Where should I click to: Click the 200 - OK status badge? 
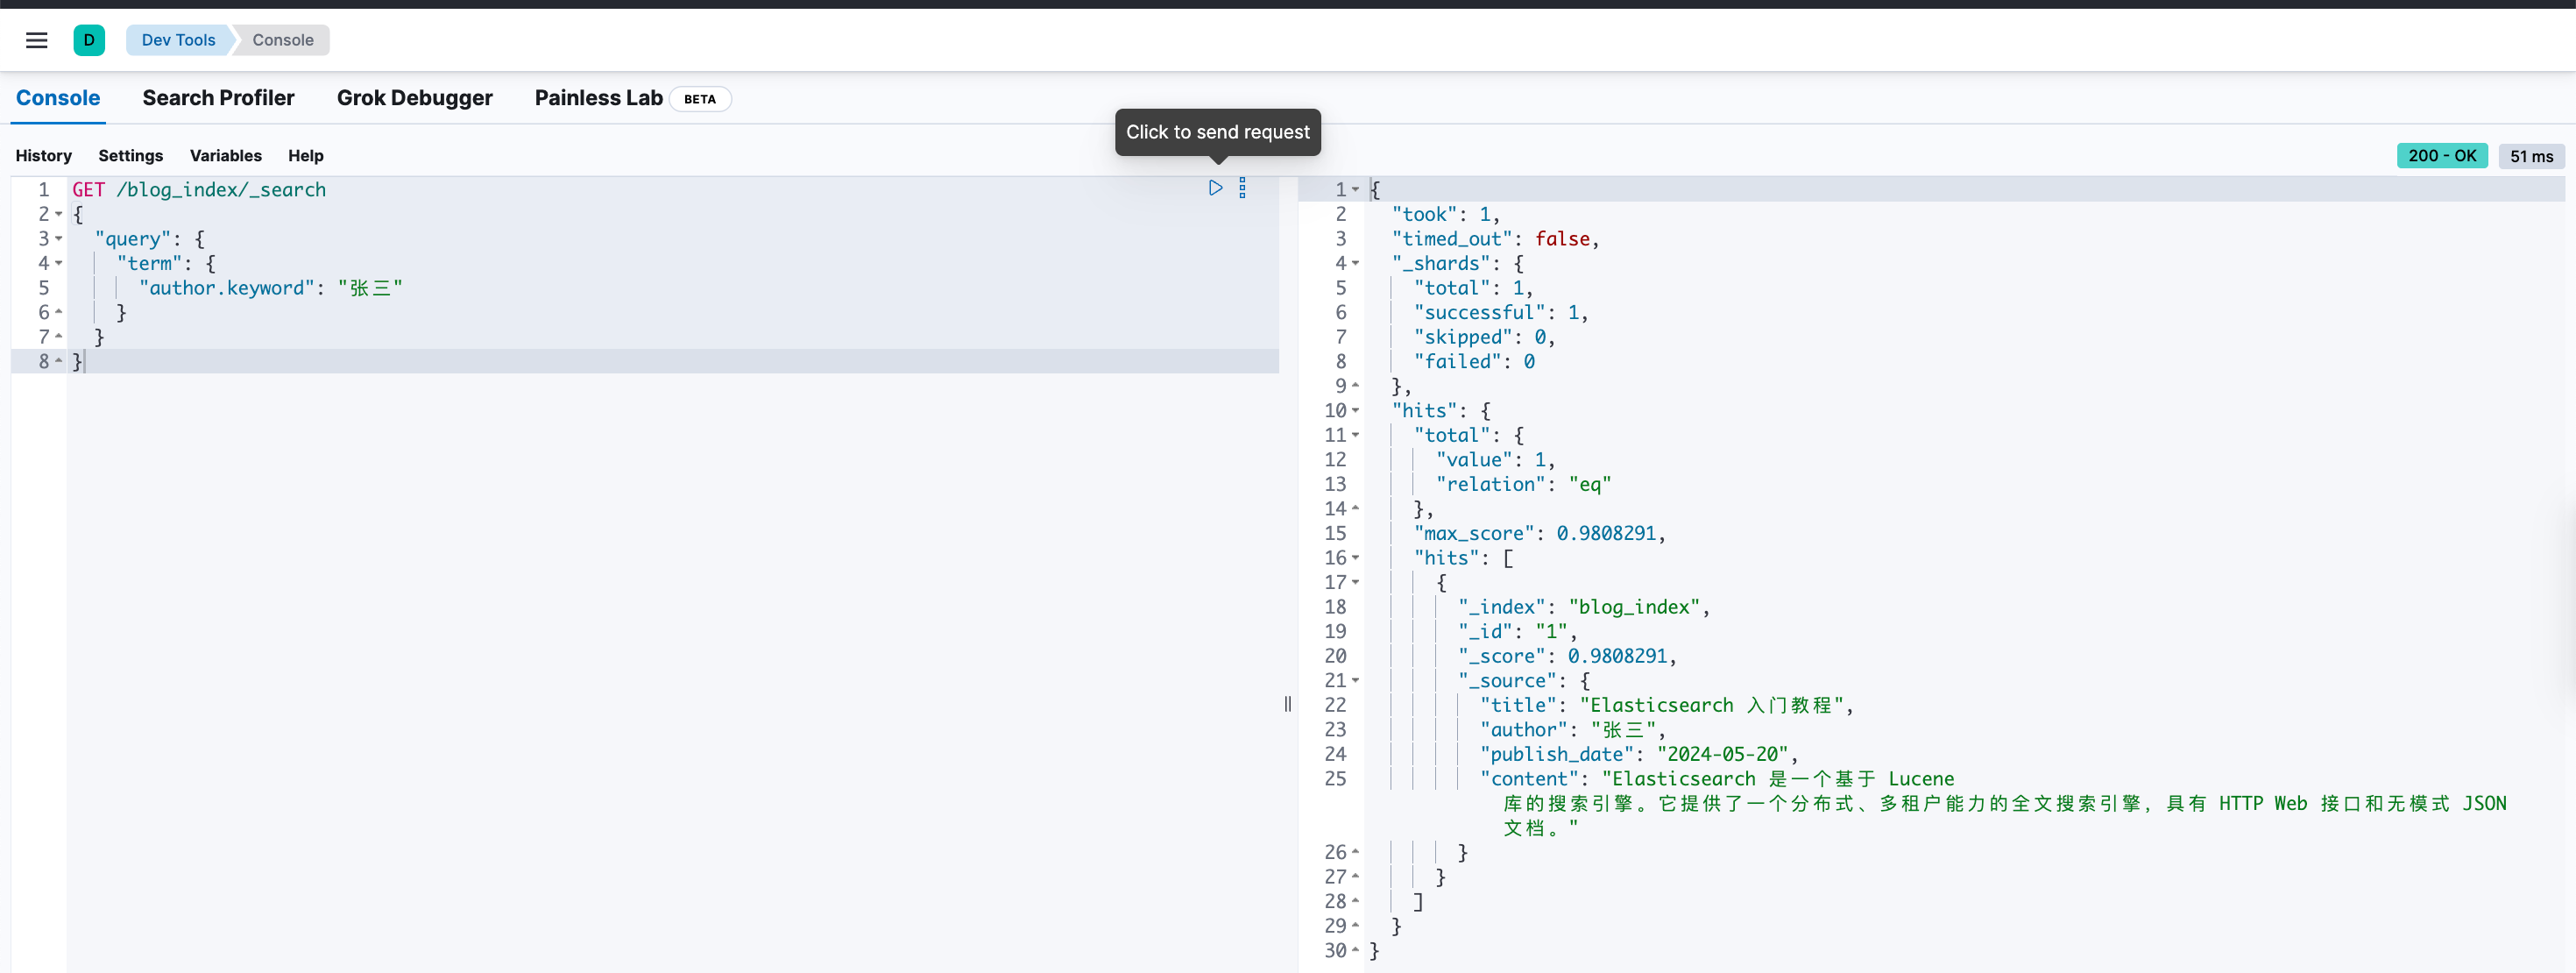point(2441,156)
